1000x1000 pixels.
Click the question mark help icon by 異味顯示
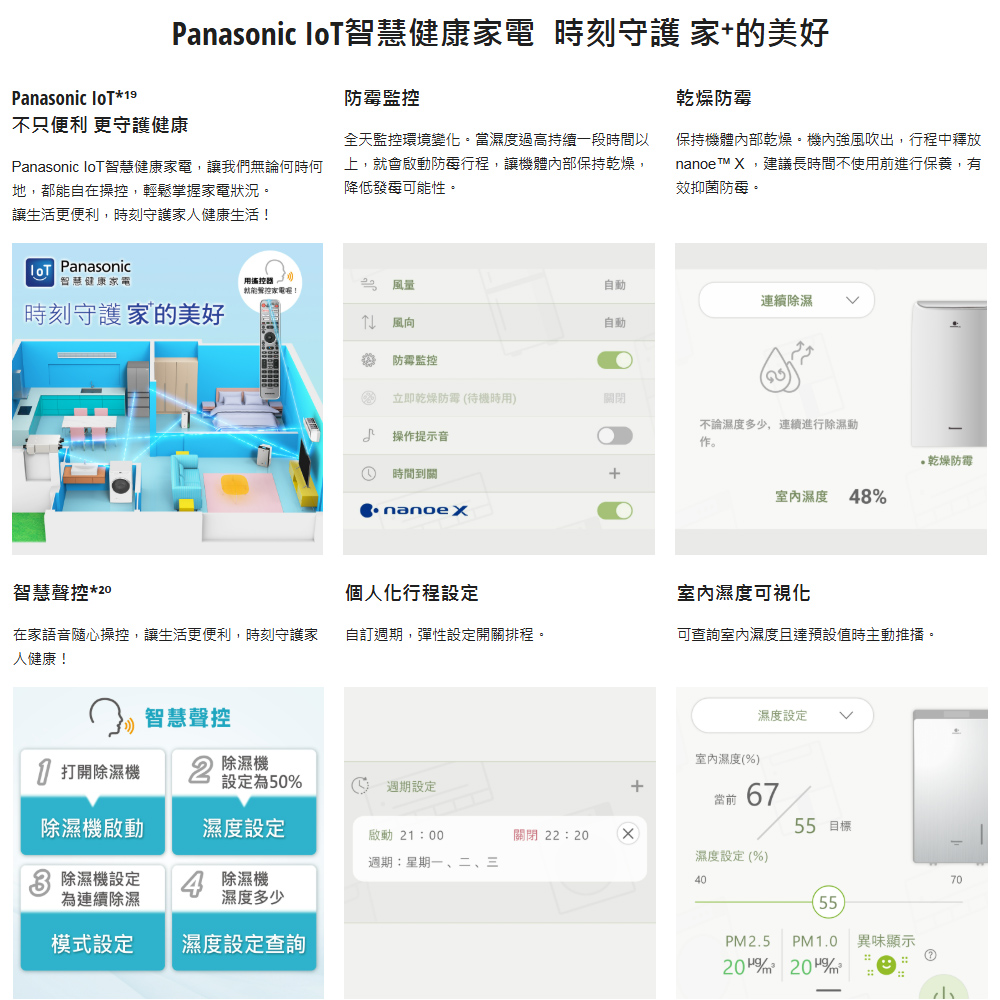(x=930, y=955)
